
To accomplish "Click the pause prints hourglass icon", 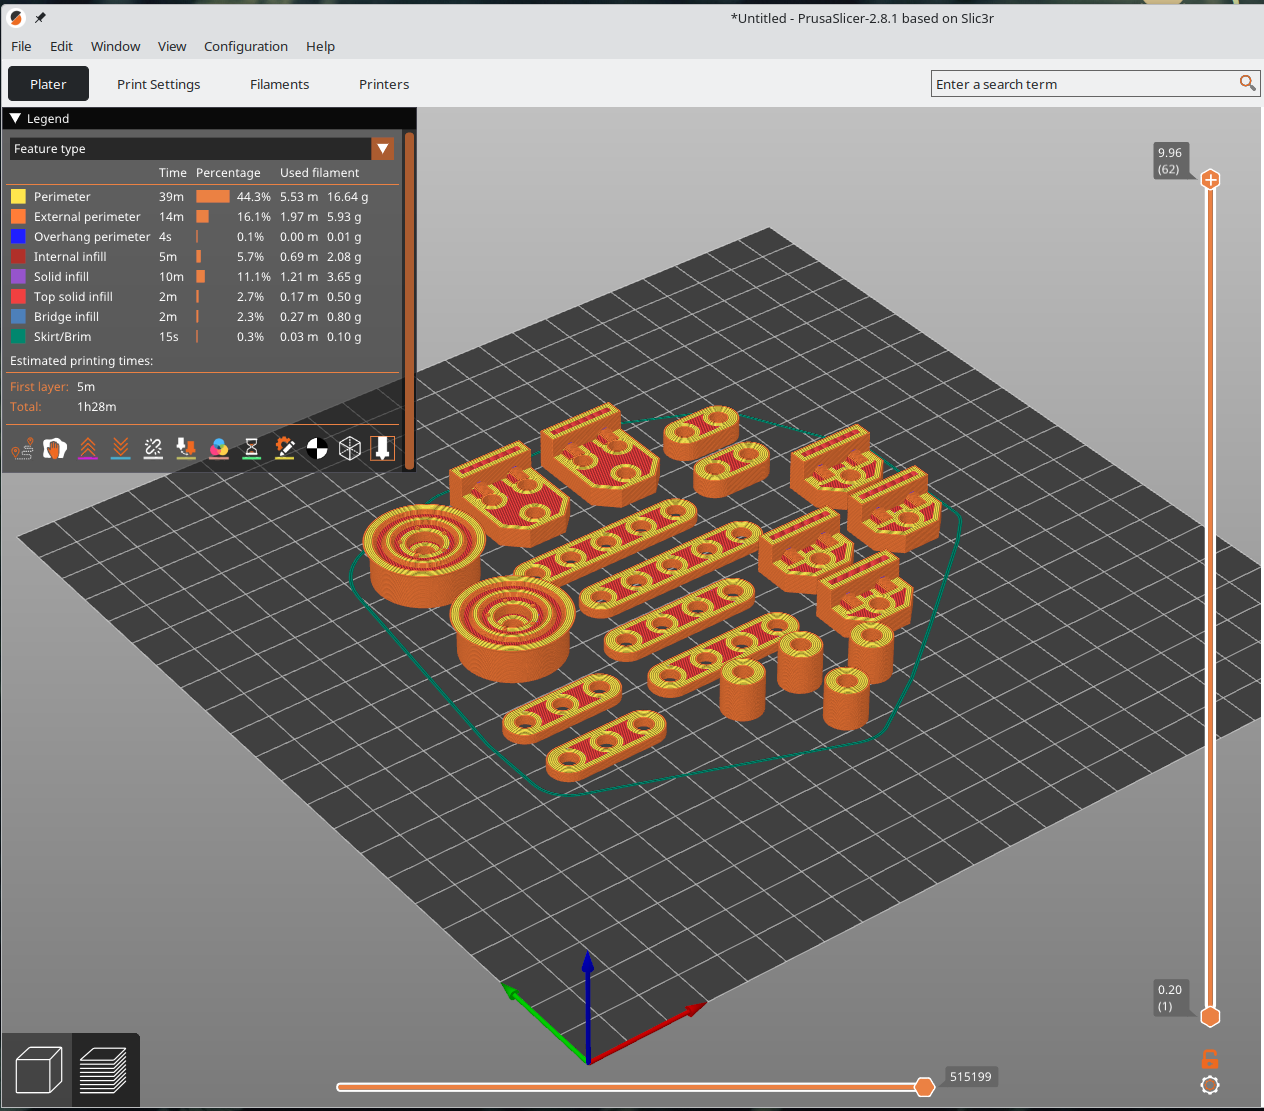I will click(252, 449).
